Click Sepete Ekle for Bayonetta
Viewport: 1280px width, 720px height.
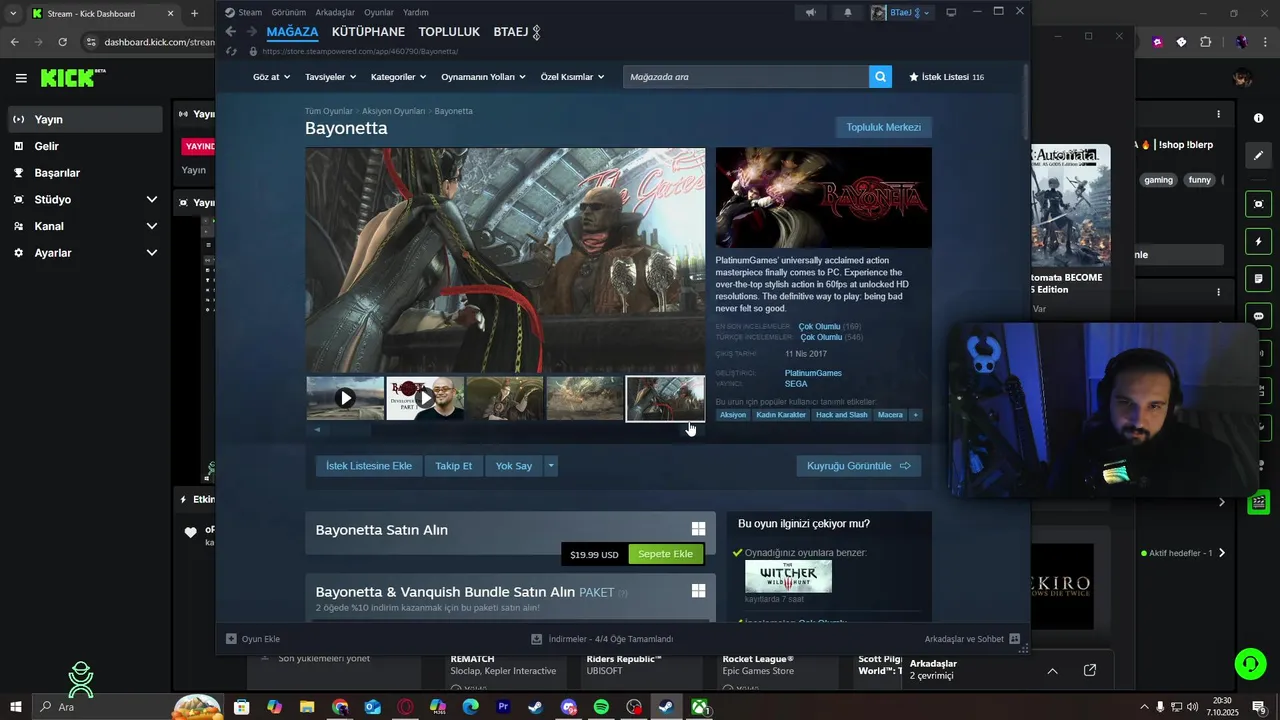[x=665, y=554]
